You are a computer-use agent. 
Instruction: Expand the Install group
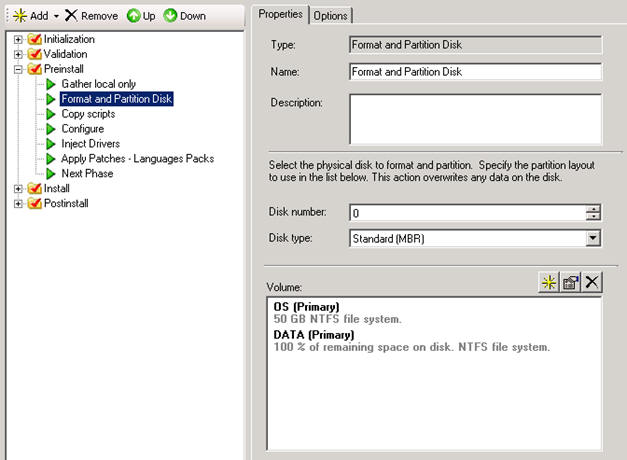[18, 188]
